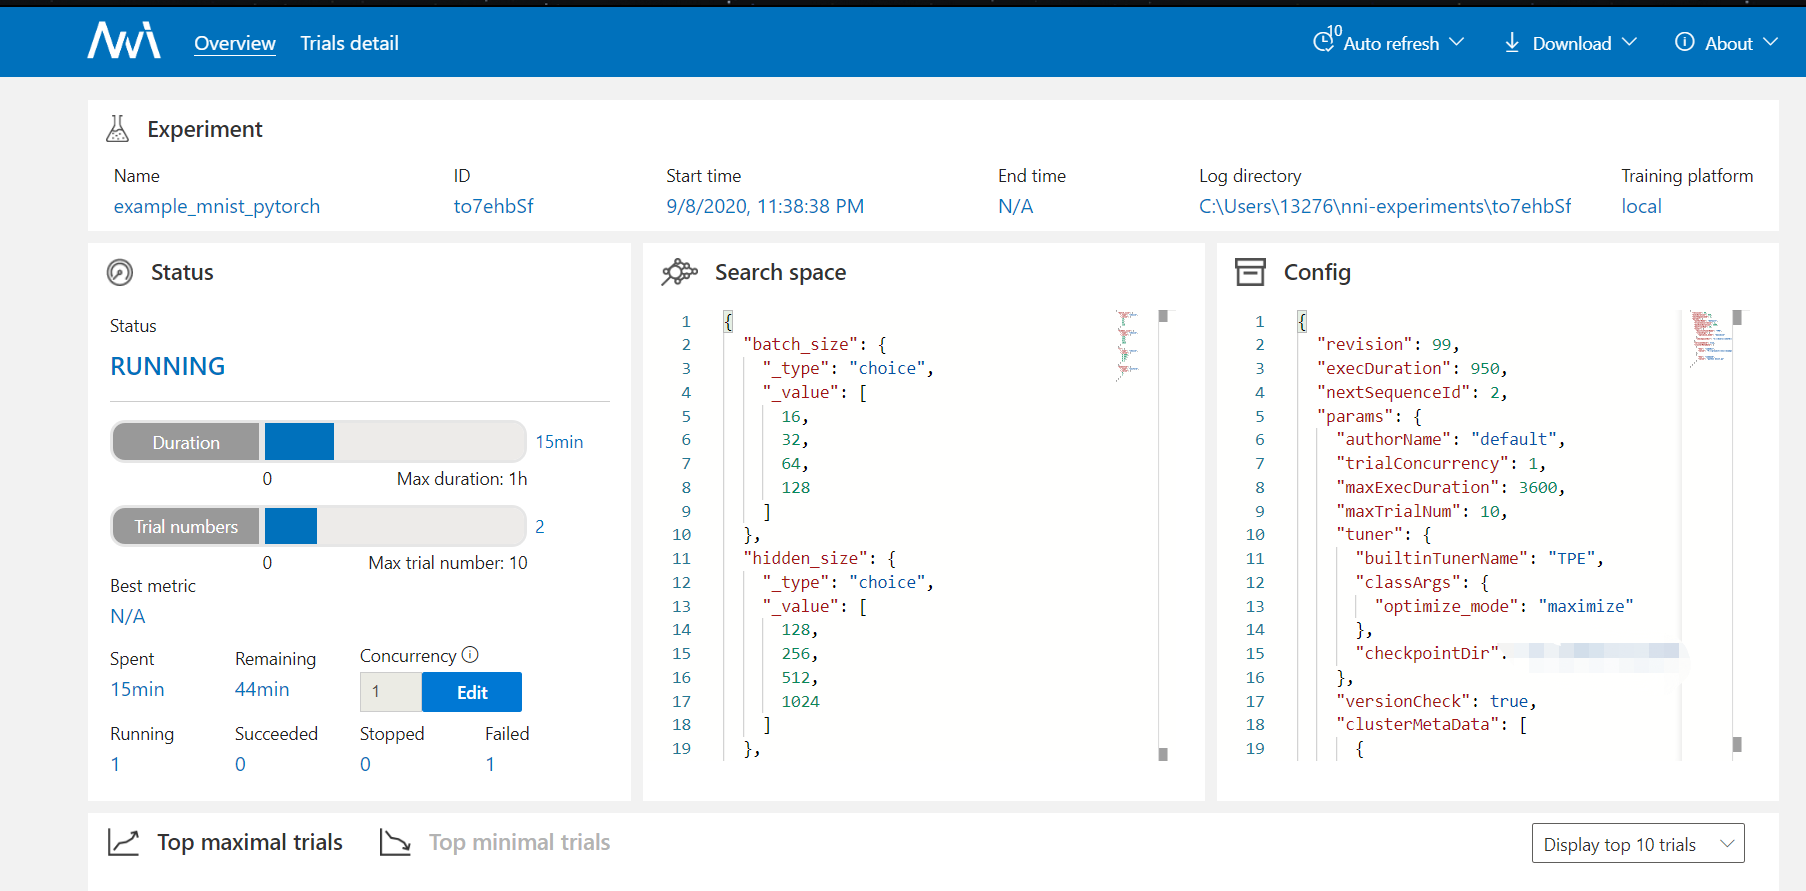The width and height of the screenshot is (1806, 891).
Task: Expand the About menu
Action: point(1726,42)
